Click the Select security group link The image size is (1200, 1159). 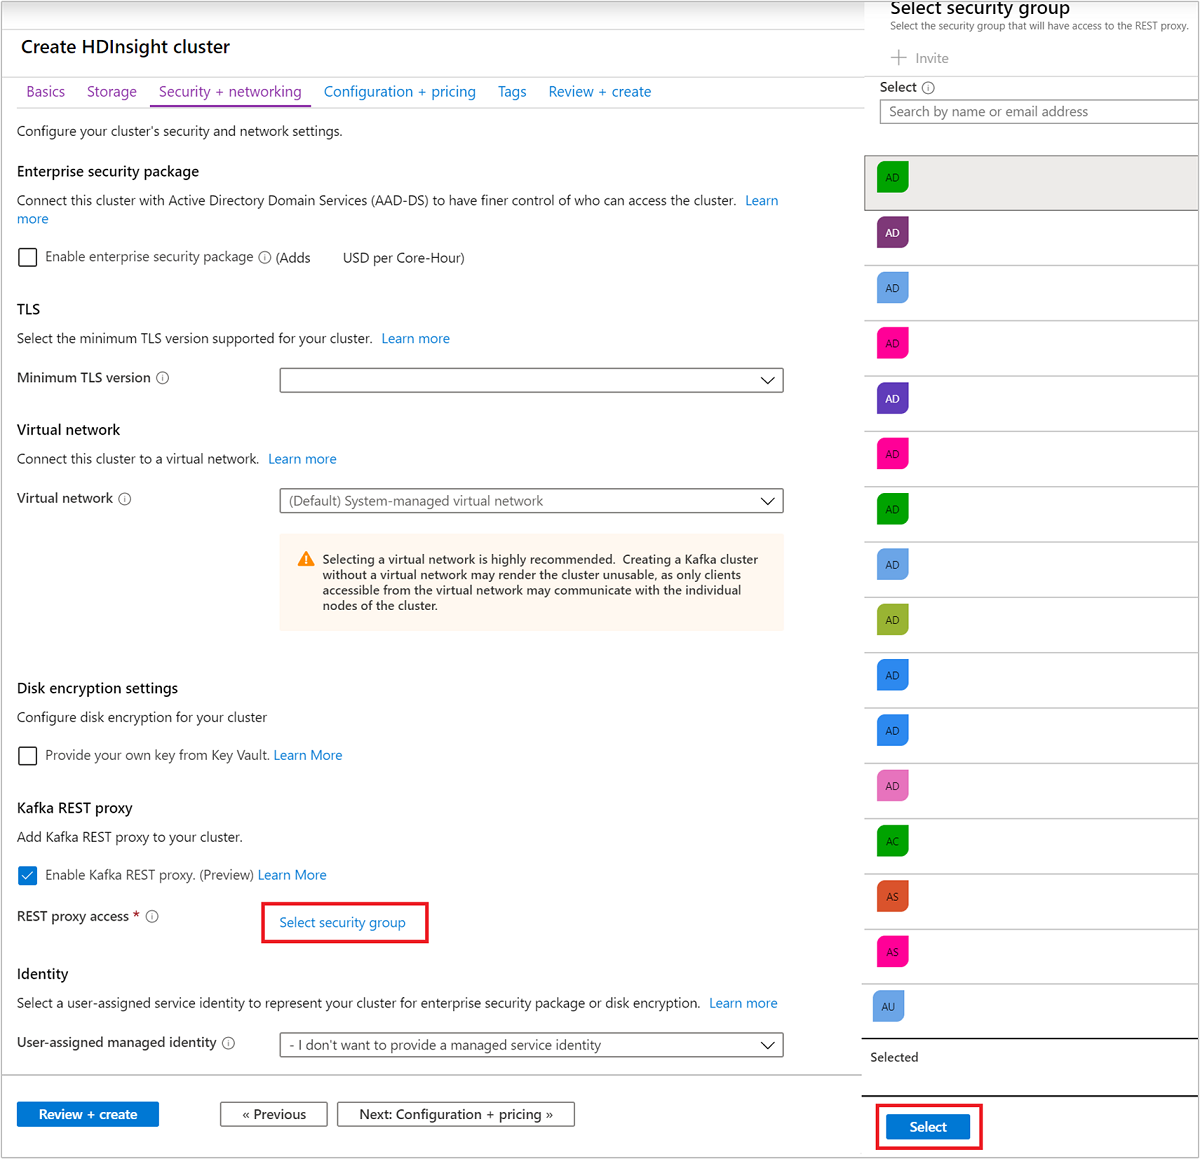[344, 922]
